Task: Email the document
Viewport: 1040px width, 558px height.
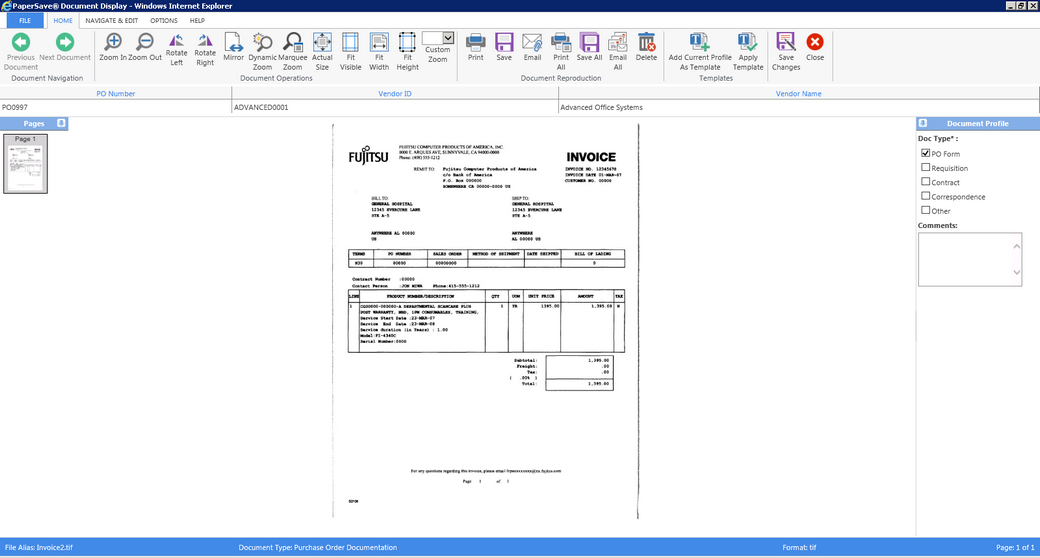Action: (532, 42)
